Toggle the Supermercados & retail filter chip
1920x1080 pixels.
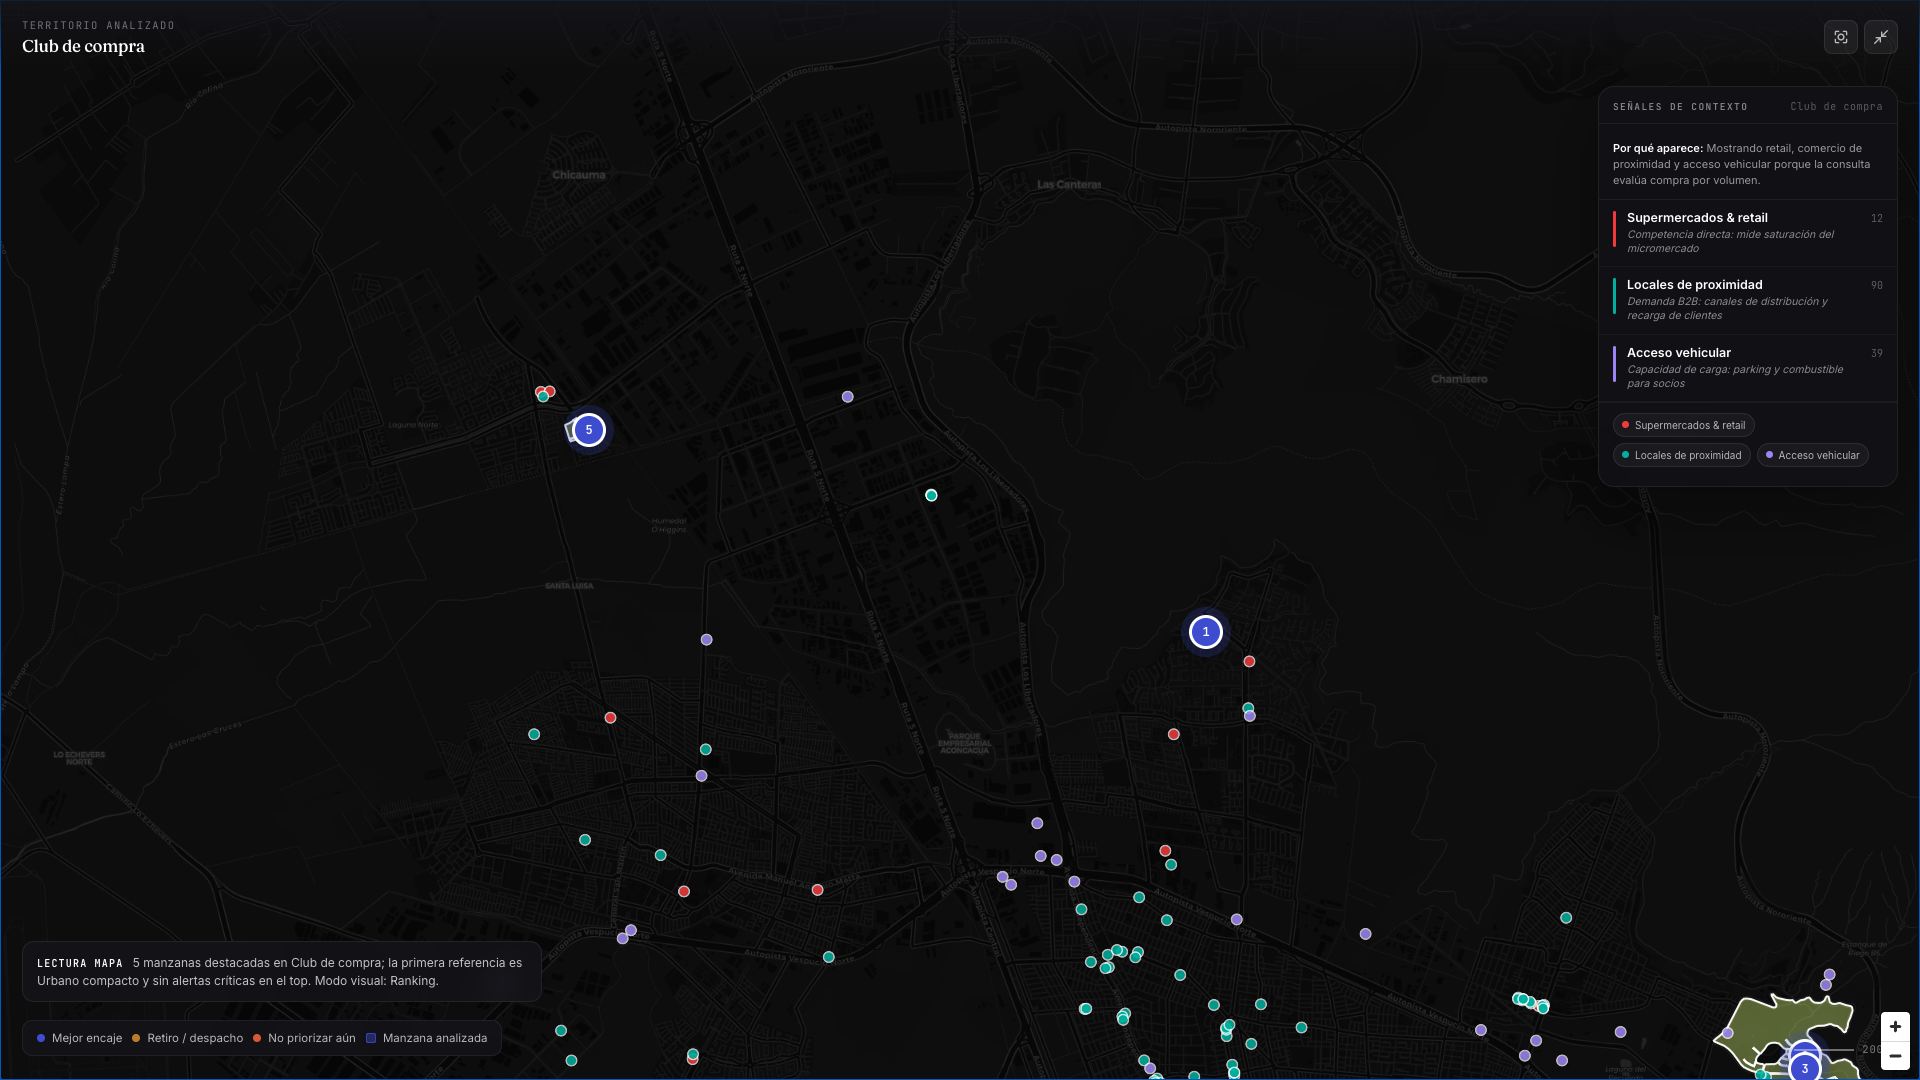point(1683,425)
